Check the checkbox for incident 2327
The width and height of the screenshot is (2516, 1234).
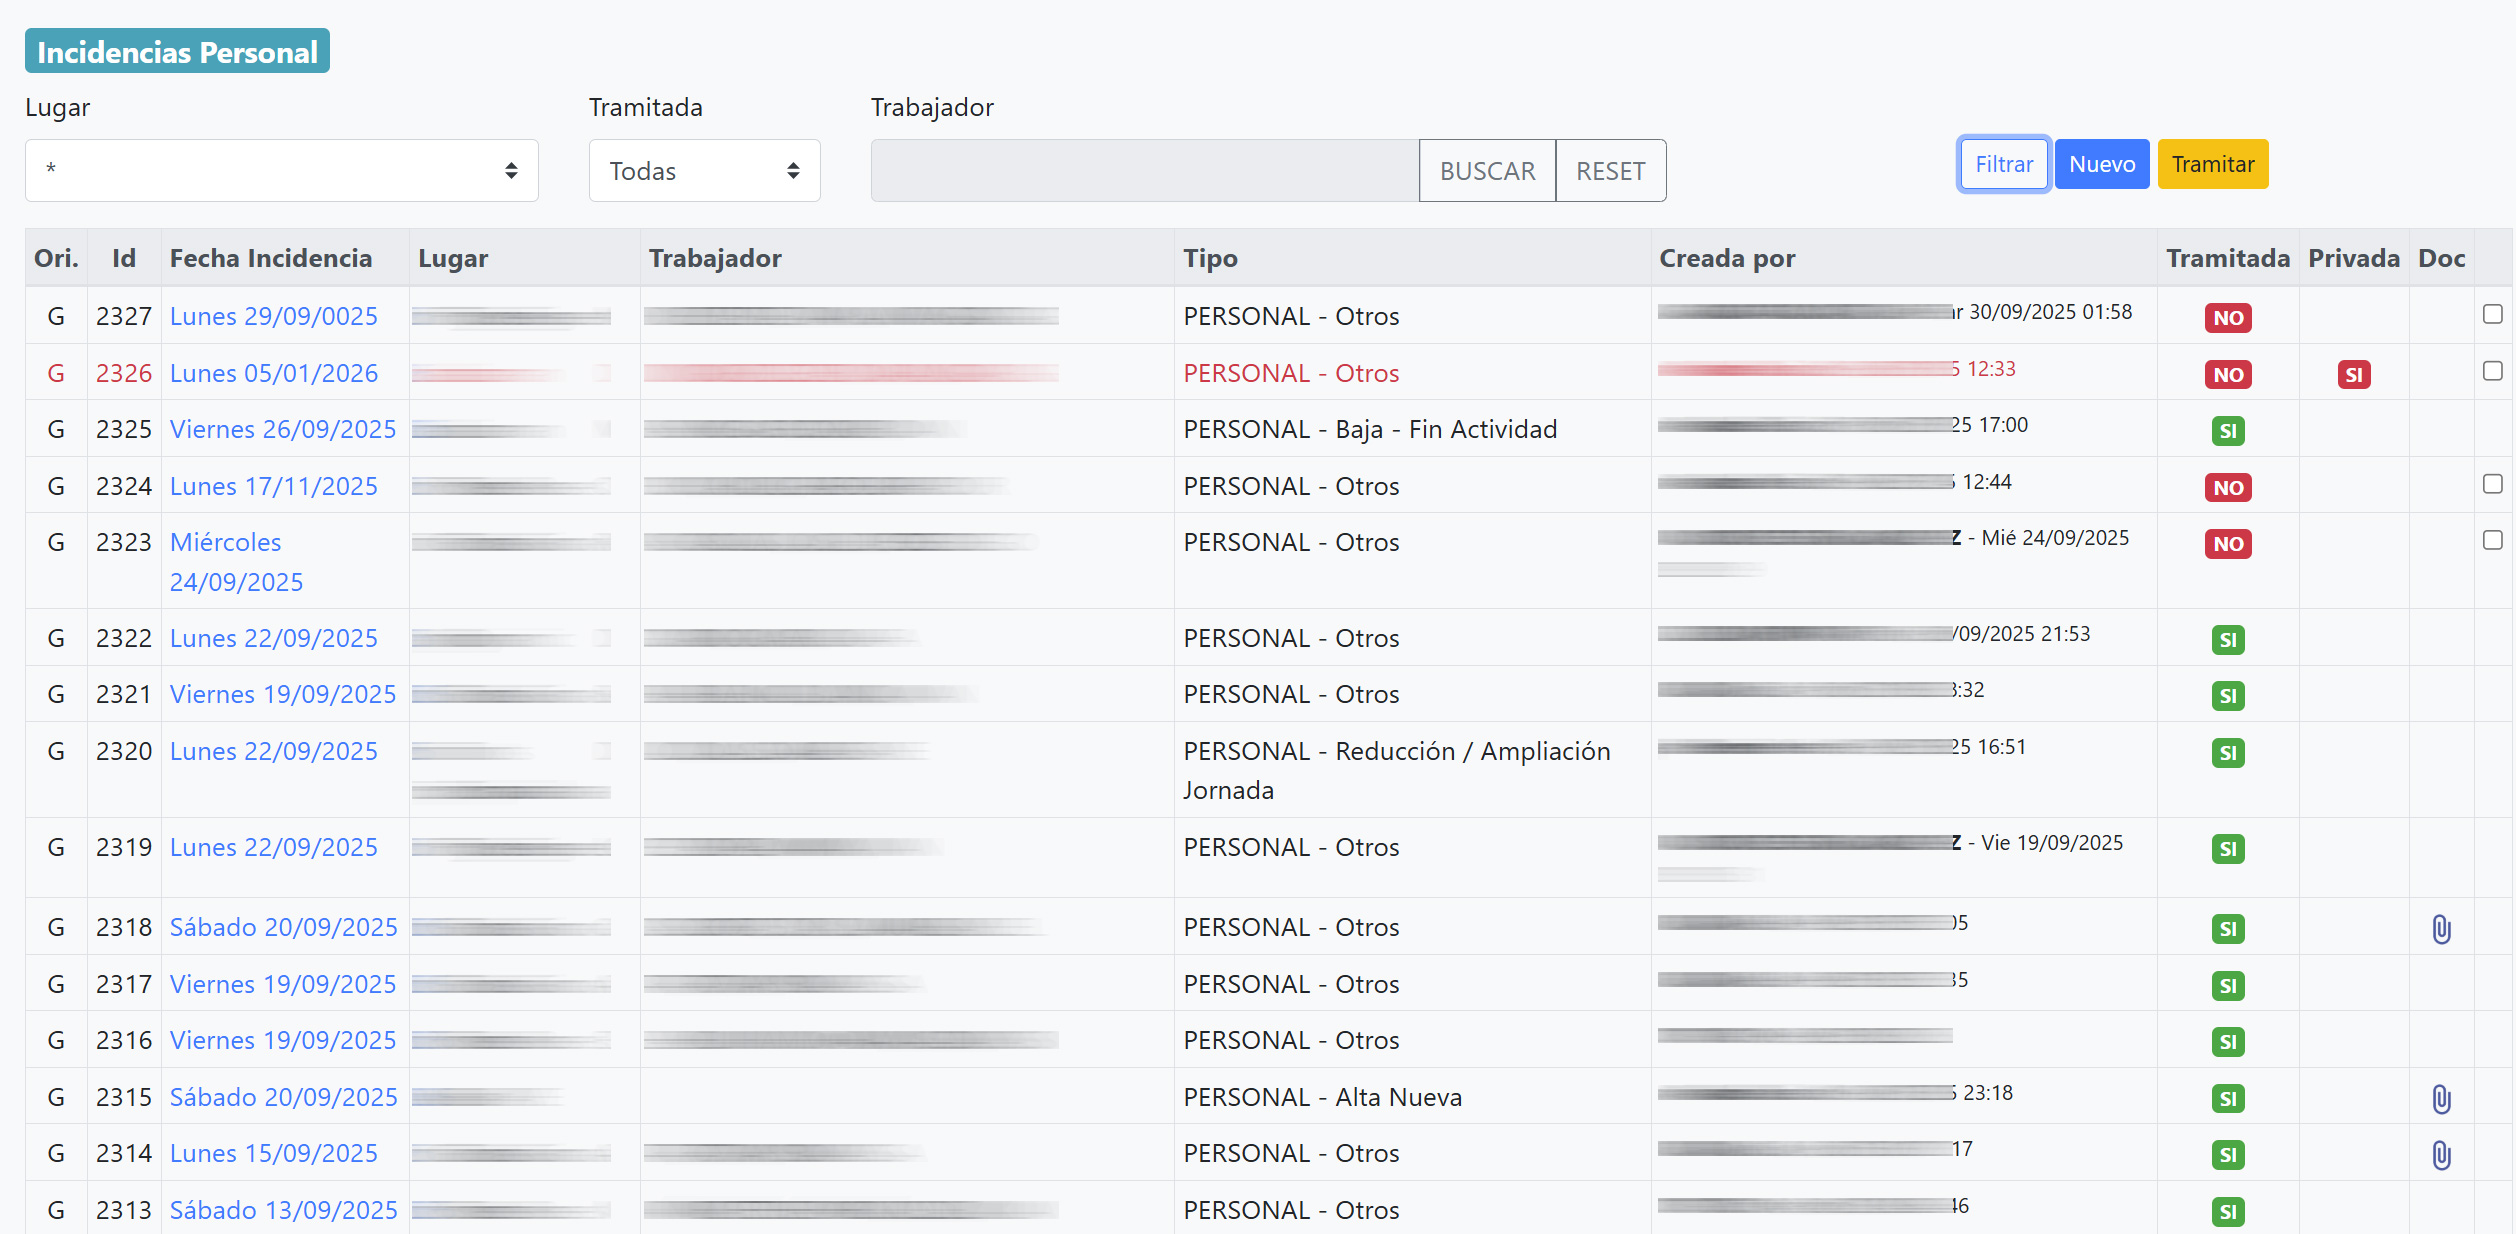[2492, 314]
